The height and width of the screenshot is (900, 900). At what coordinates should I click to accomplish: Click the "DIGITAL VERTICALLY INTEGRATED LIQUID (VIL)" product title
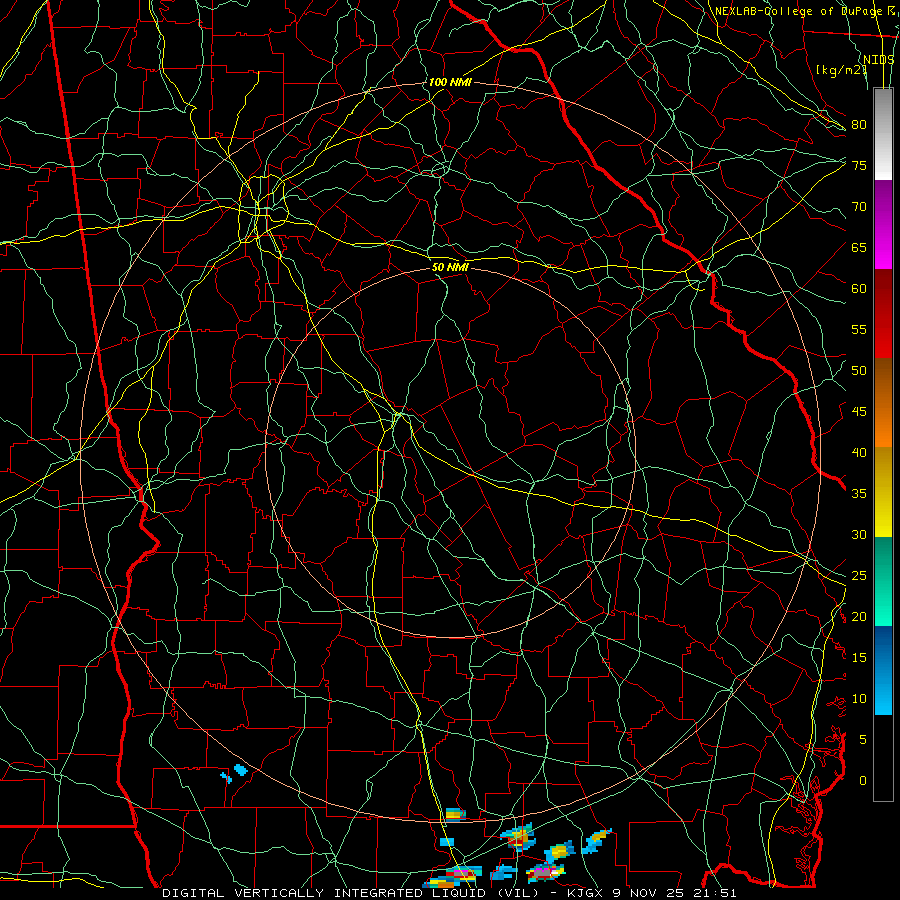tap(351, 893)
